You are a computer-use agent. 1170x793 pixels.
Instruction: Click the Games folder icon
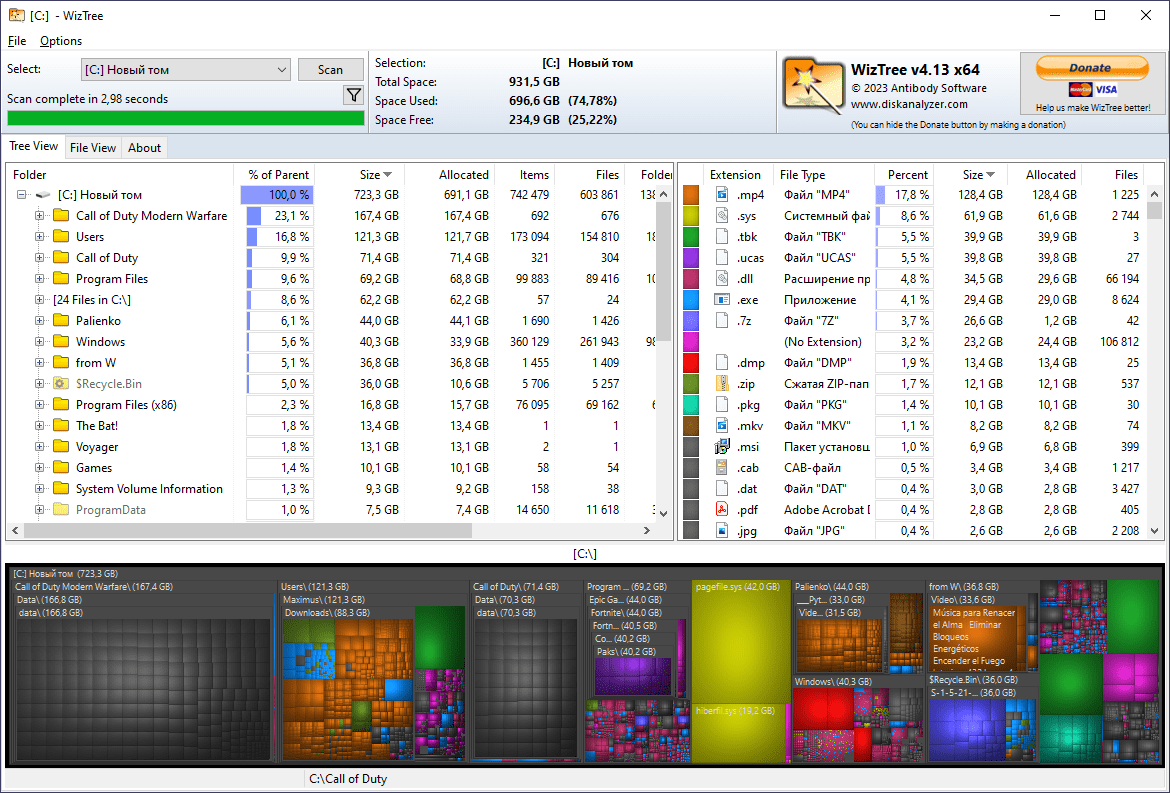[x=61, y=468]
